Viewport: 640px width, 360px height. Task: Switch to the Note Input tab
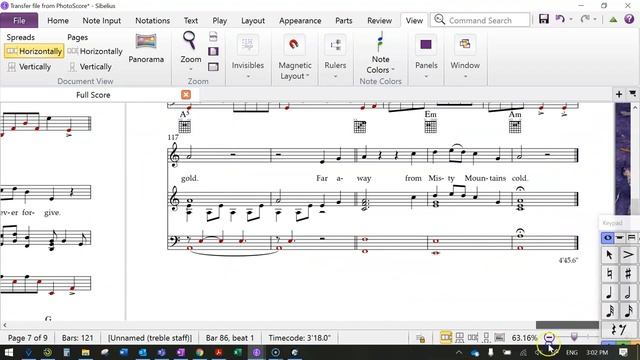pos(102,20)
